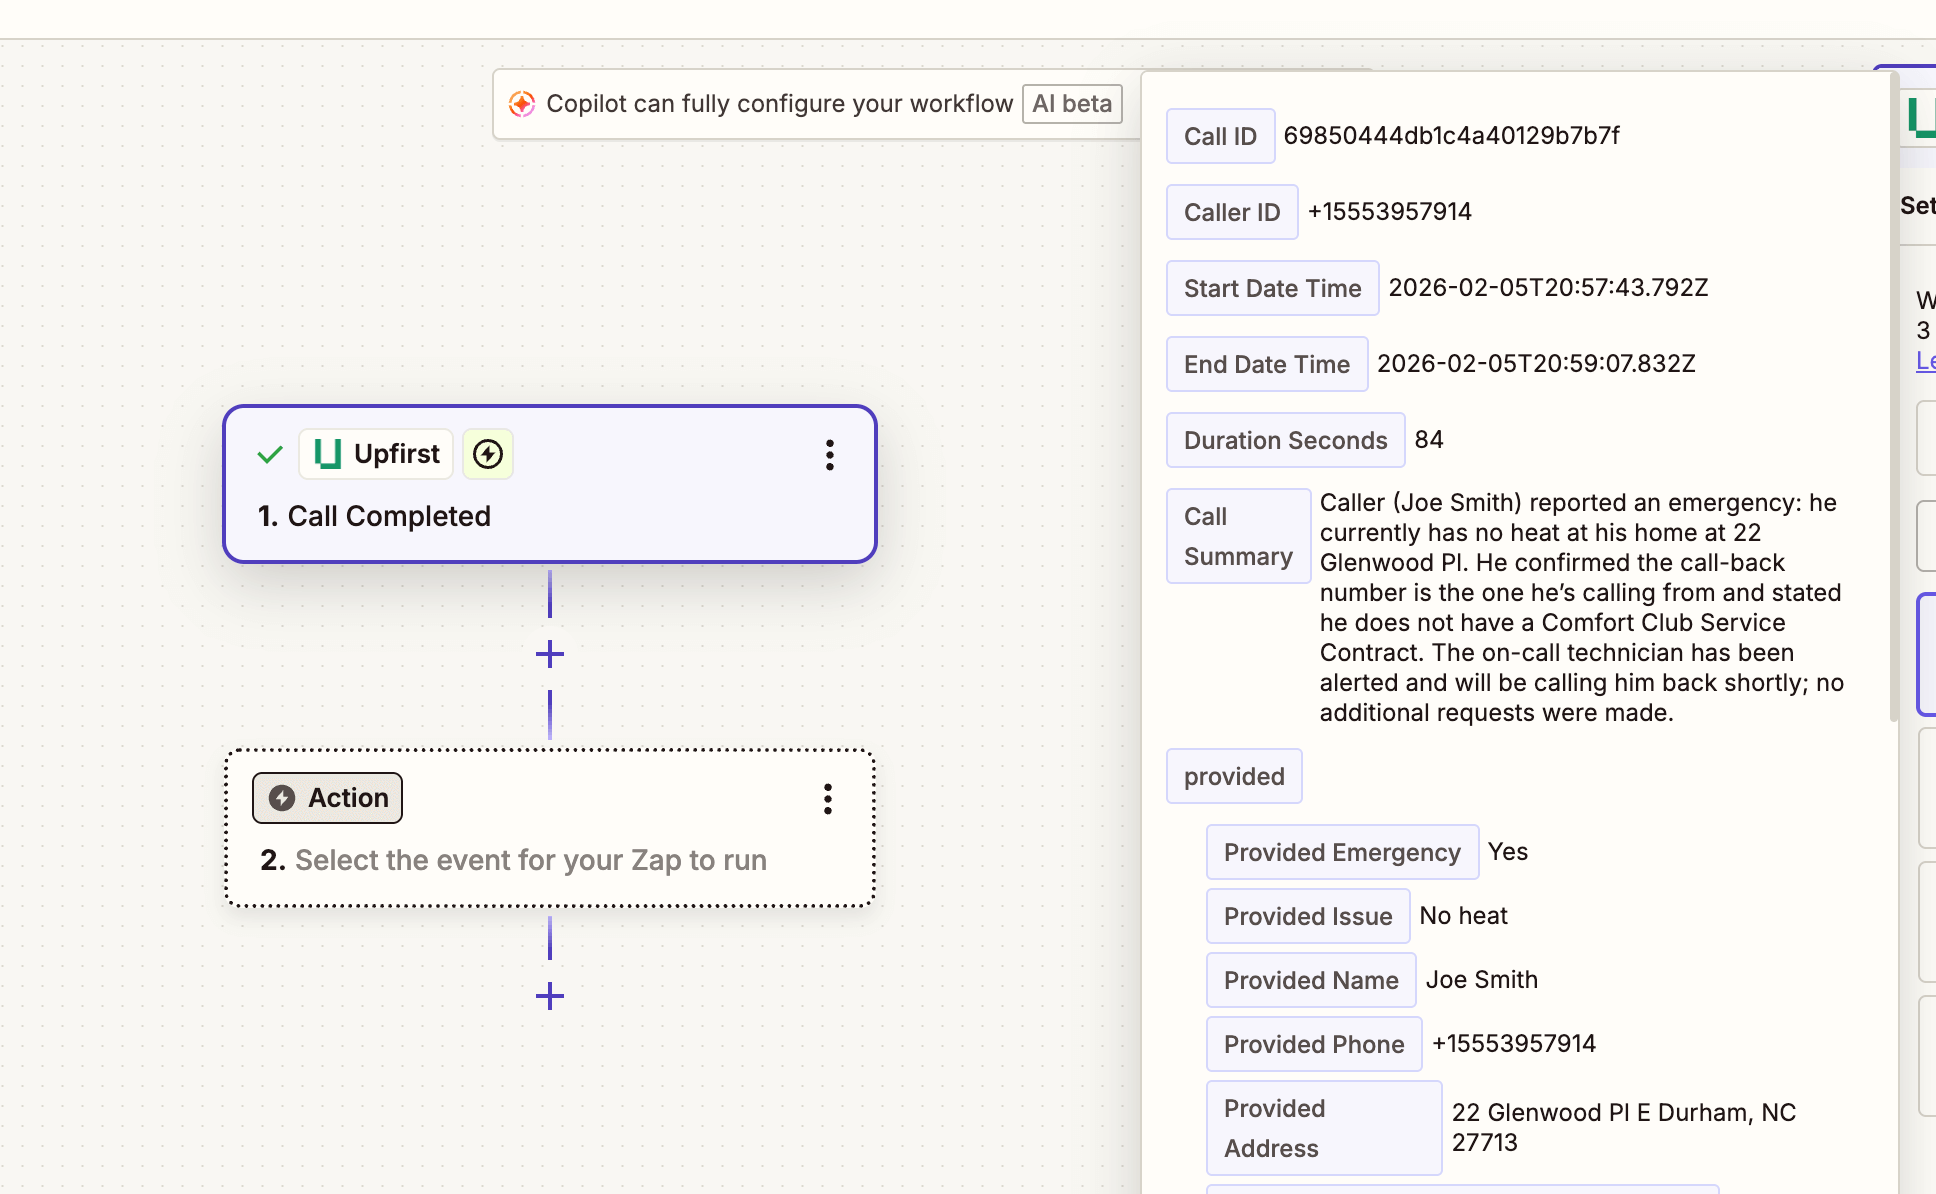
Task: Click the instant-trigger lightning badge beside Upfirst
Action: click(x=487, y=453)
